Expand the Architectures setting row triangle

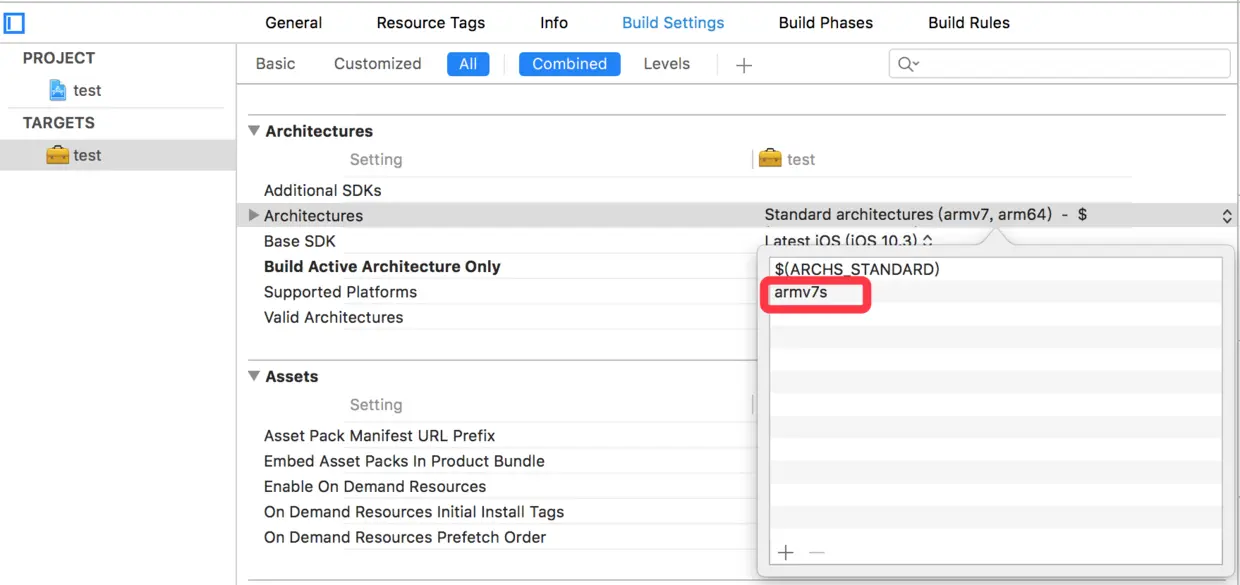[x=254, y=215]
